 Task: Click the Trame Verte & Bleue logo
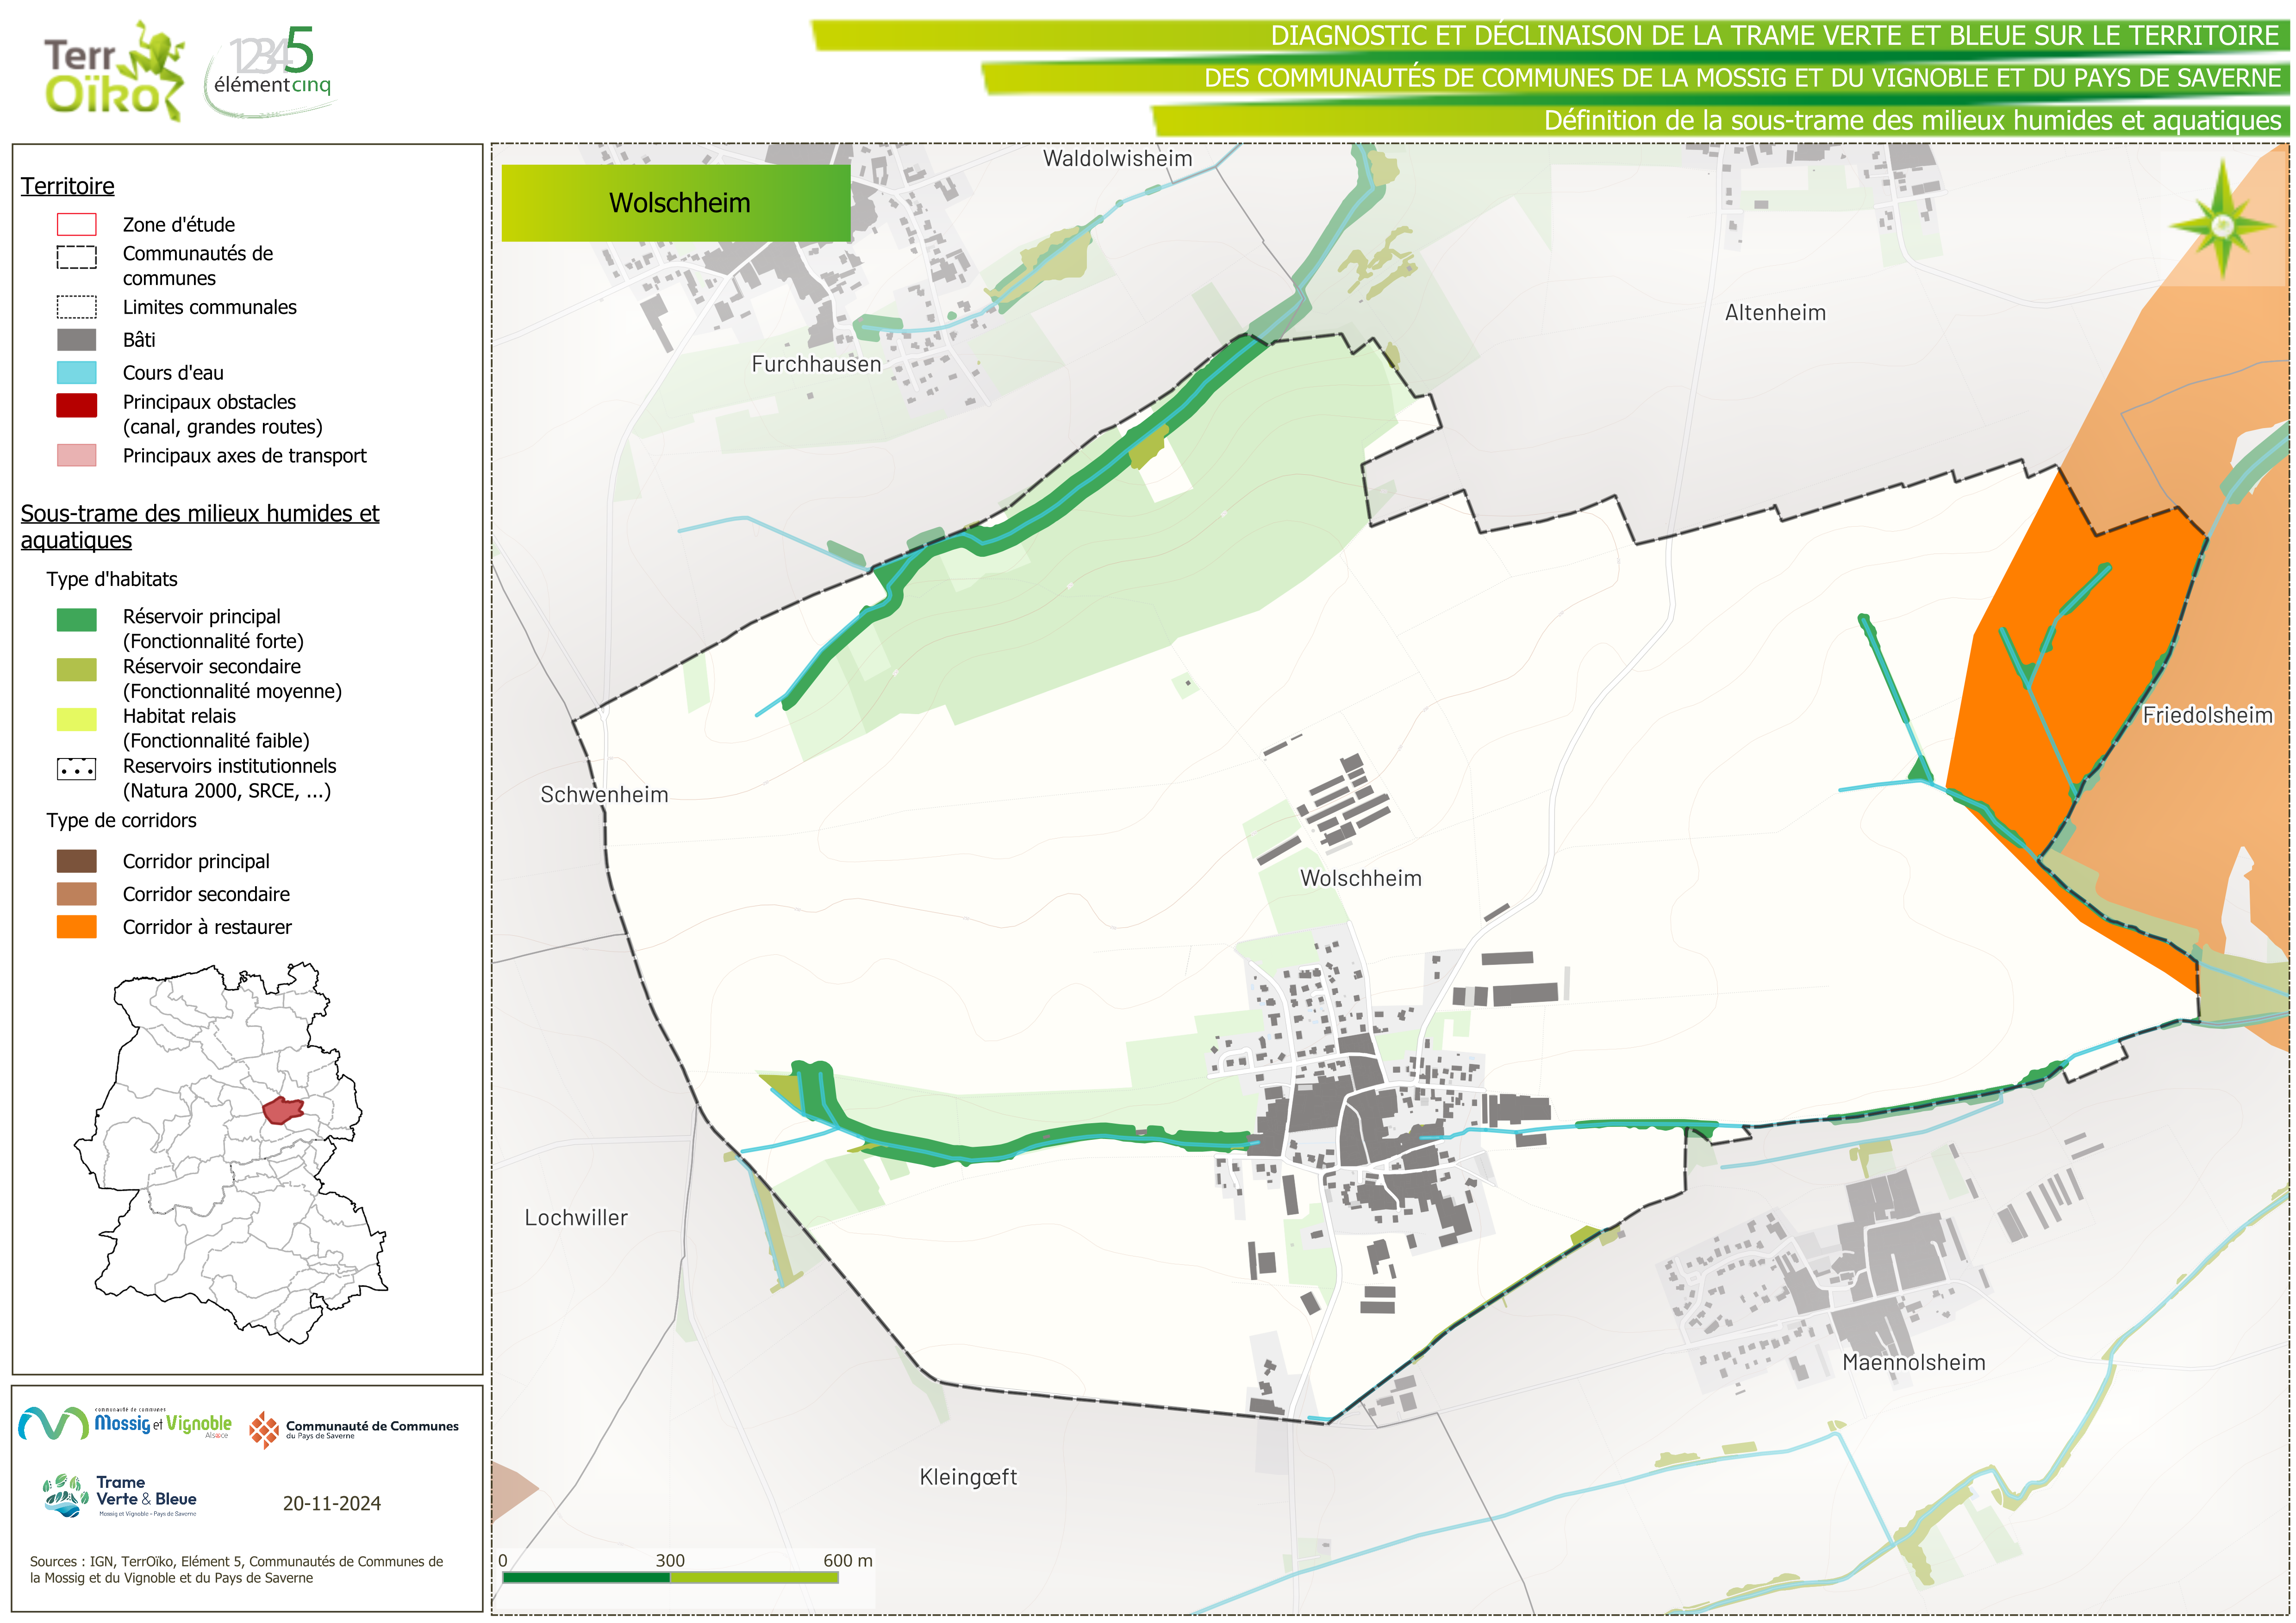pos(120,1496)
